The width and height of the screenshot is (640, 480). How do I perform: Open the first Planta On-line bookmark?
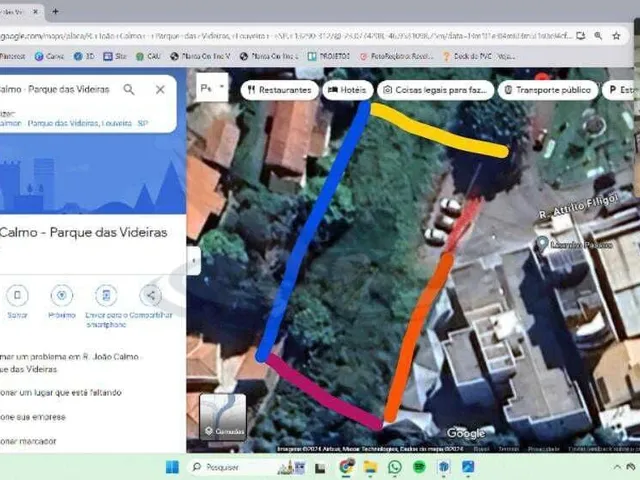tap(200, 56)
